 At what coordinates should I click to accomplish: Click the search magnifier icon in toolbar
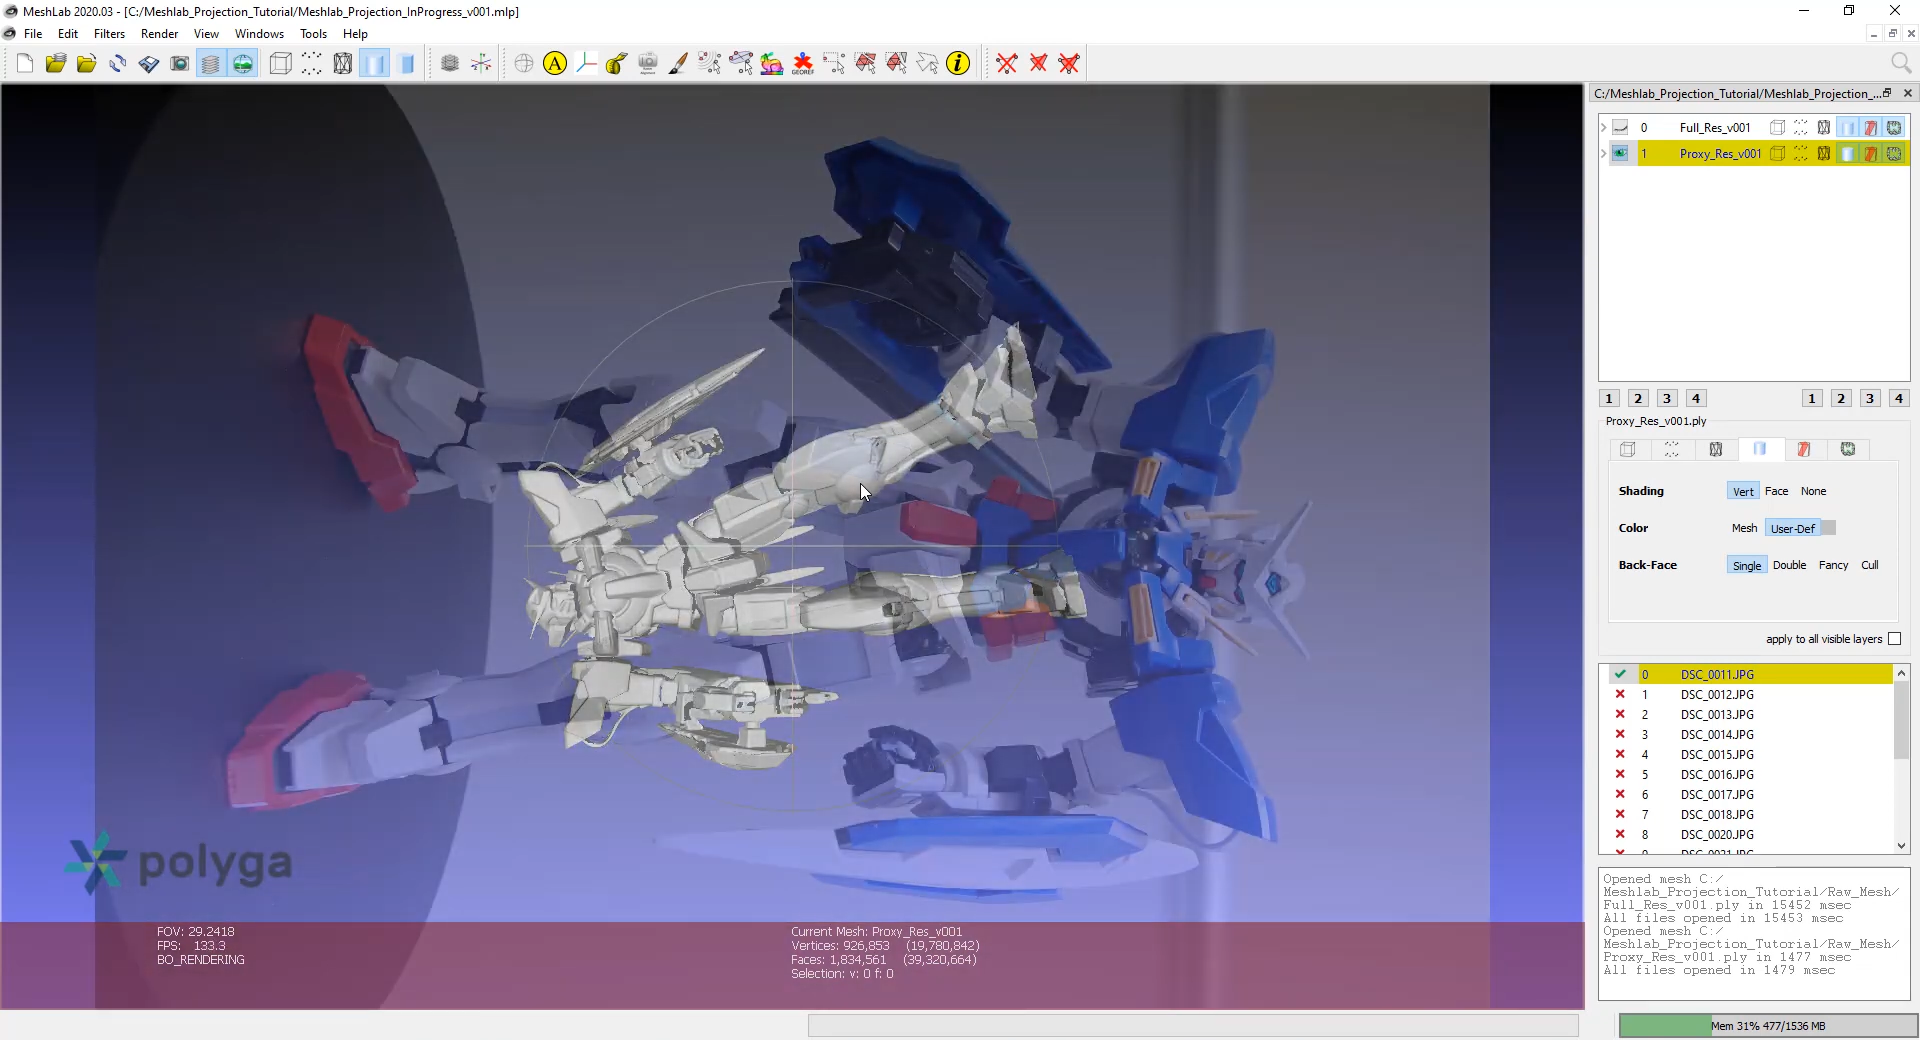tap(1901, 64)
